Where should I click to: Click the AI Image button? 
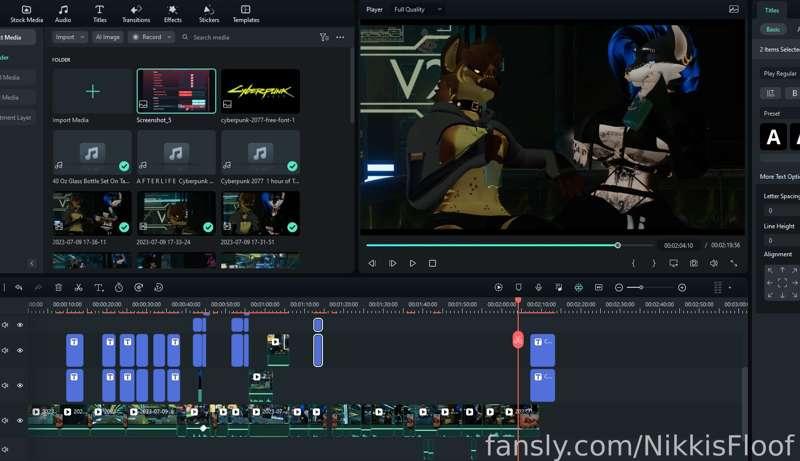[108, 37]
